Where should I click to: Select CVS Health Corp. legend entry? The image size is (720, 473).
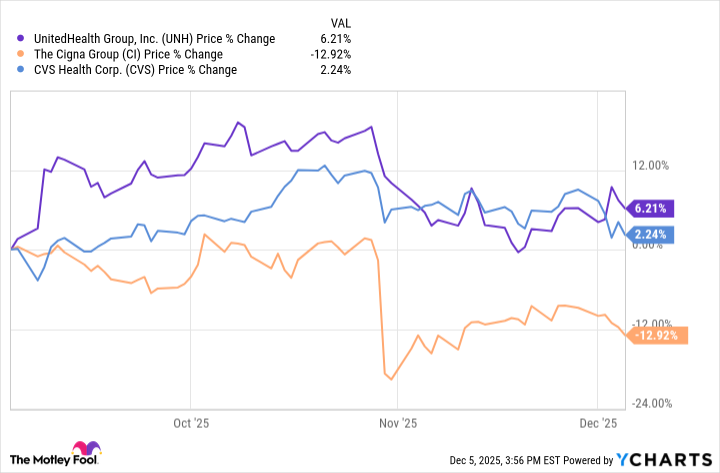pyautogui.click(x=133, y=70)
